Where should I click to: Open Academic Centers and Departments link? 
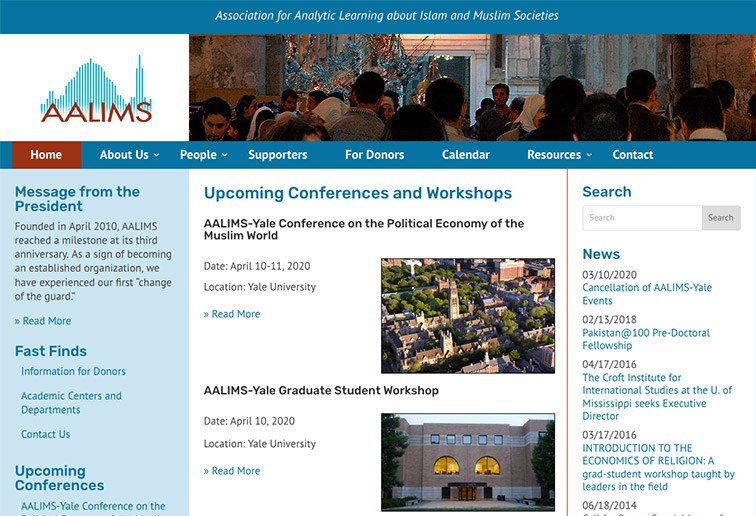coord(71,403)
